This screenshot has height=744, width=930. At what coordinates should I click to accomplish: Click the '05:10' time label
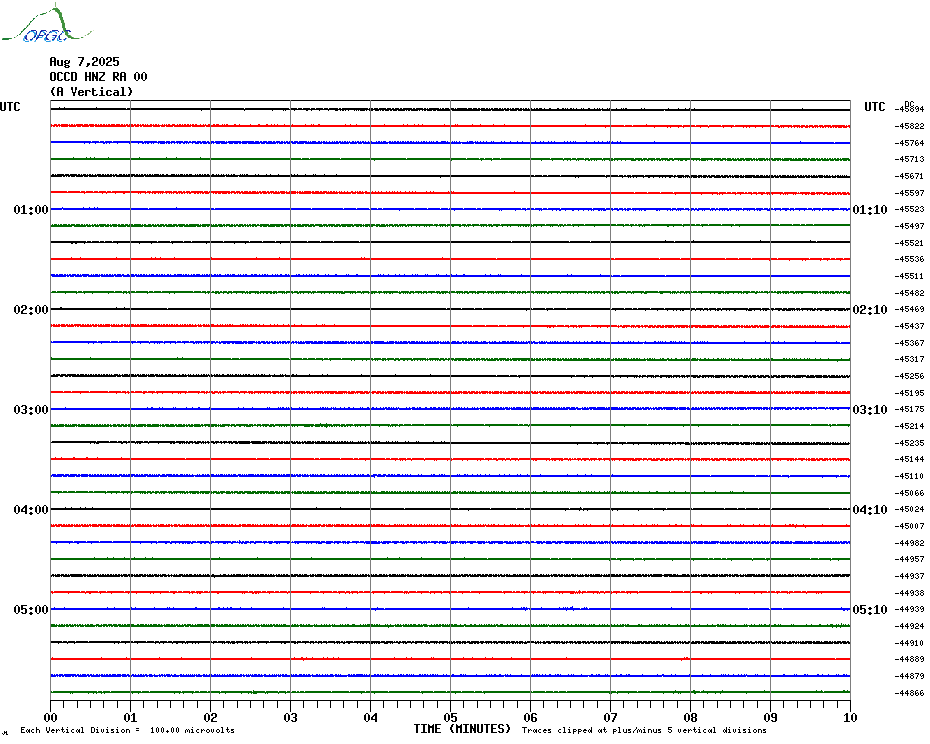coord(870,610)
